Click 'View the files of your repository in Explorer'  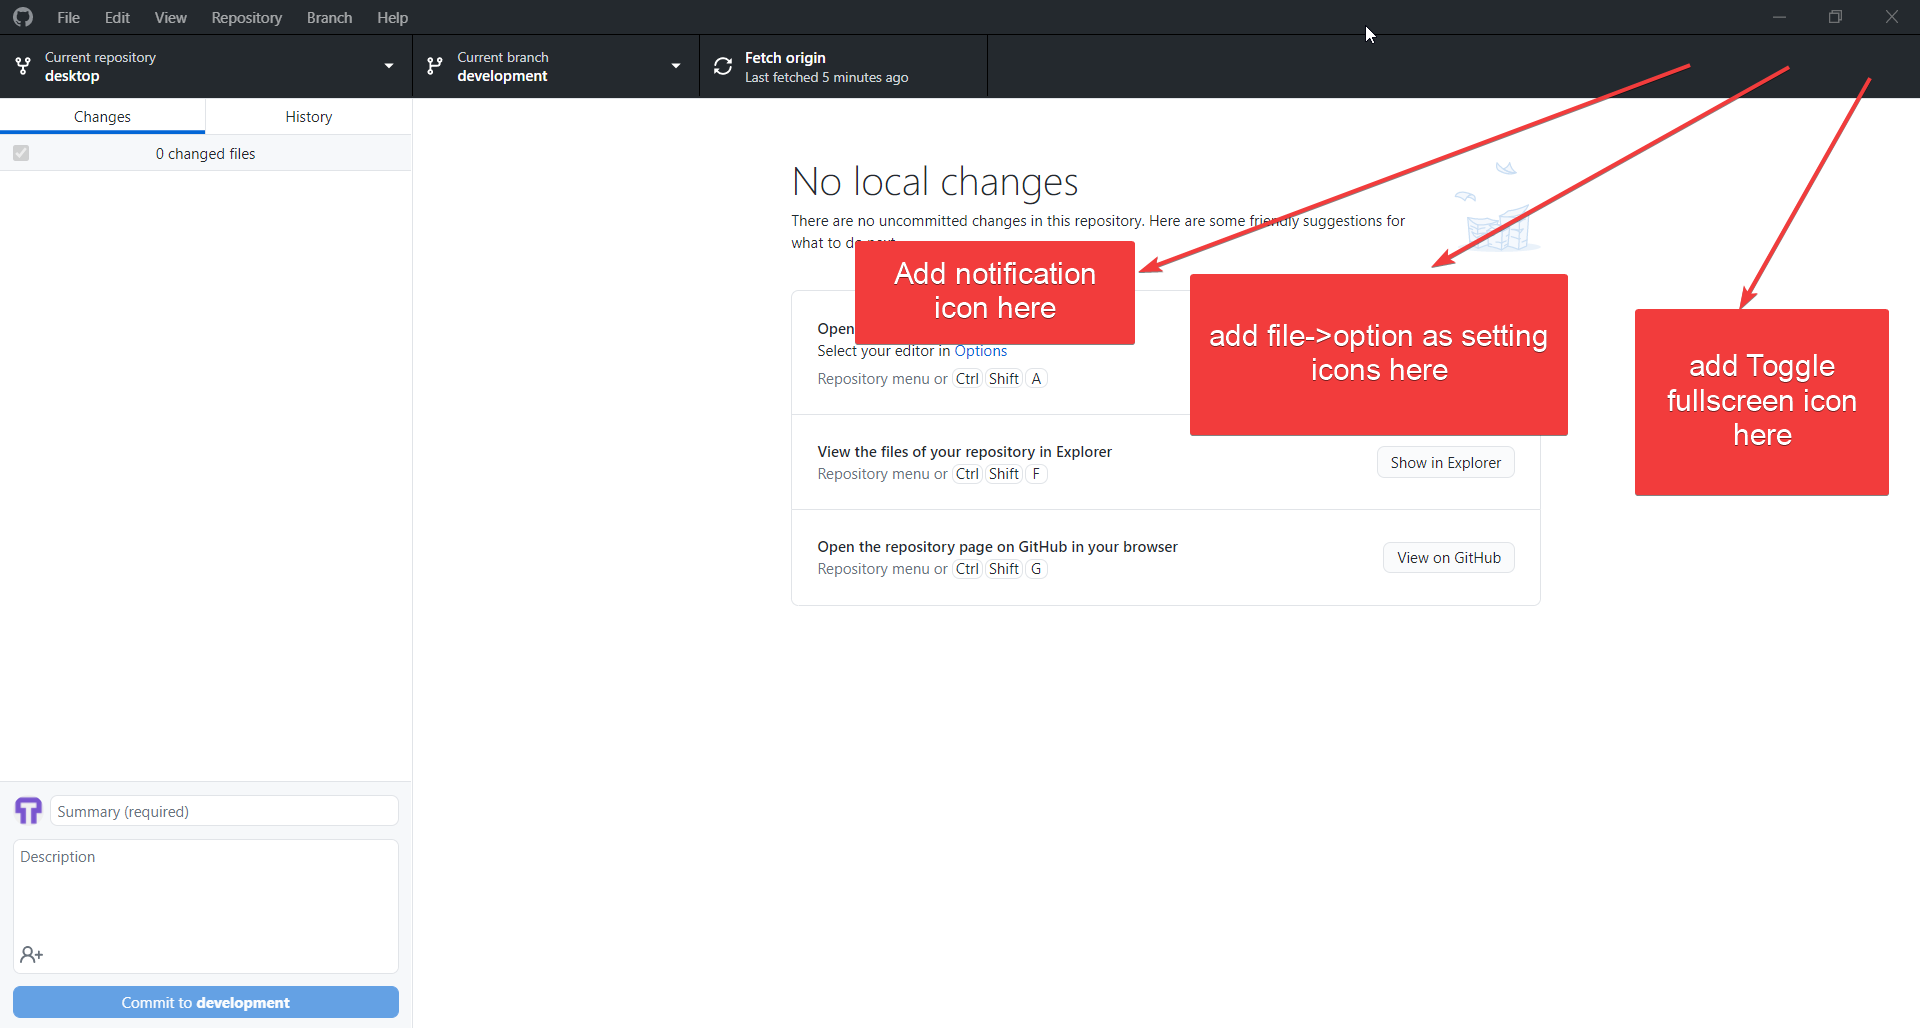964,452
